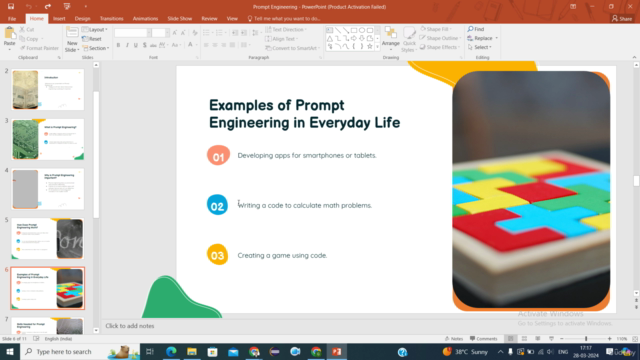Open Quick Styles gallery
The image size is (640, 360).
(x=409, y=40)
